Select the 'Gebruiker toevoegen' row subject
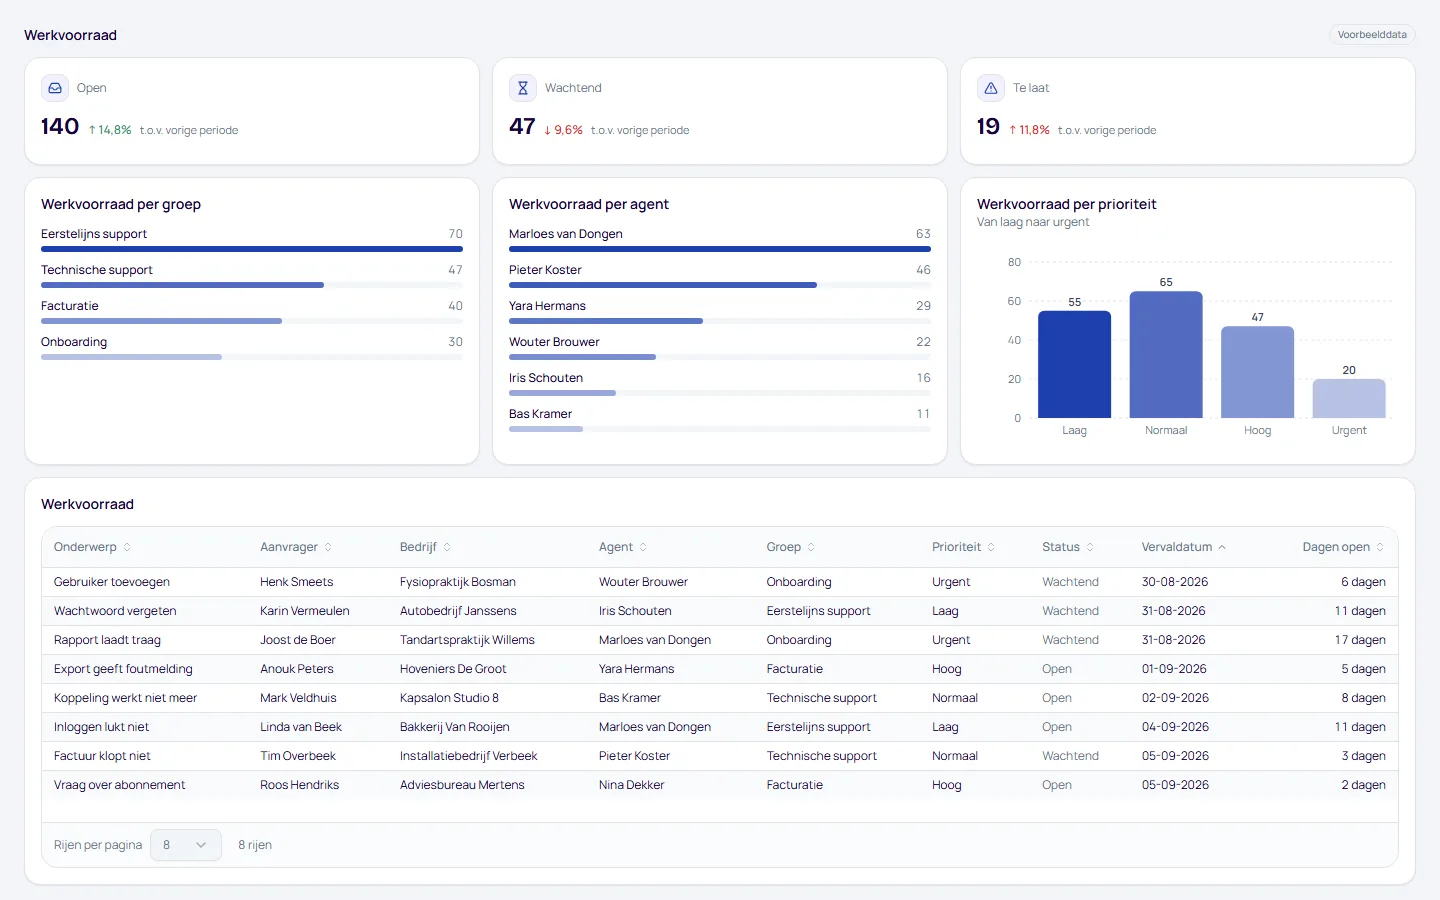The height and width of the screenshot is (900, 1440). click(x=112, y=582)
